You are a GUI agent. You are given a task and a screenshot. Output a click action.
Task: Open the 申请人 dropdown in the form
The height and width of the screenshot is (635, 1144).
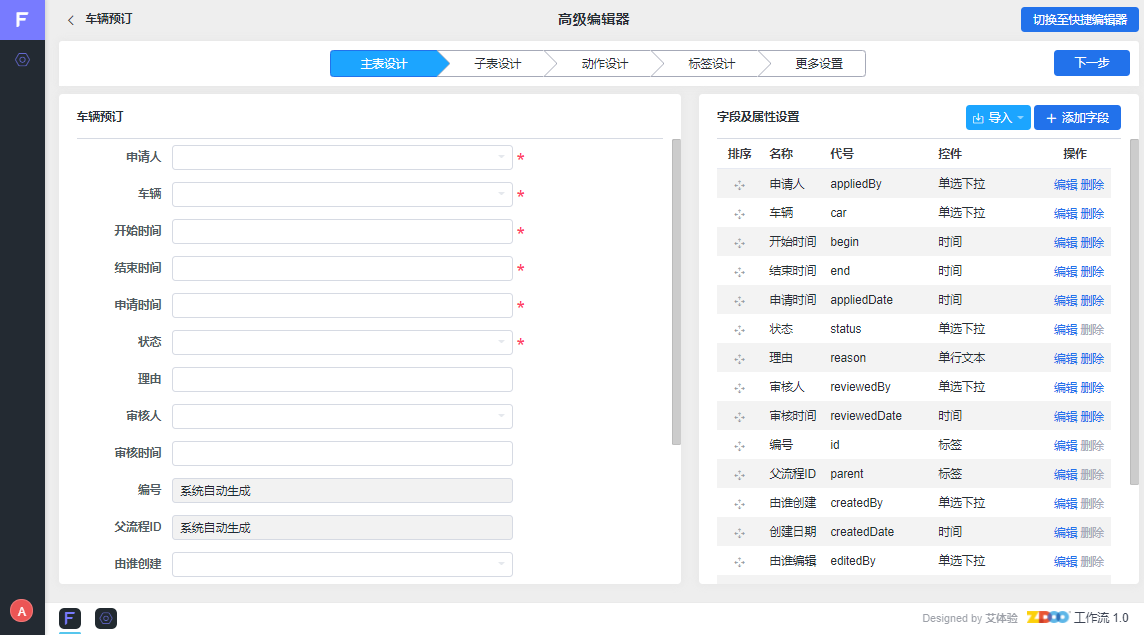point(342,158)
